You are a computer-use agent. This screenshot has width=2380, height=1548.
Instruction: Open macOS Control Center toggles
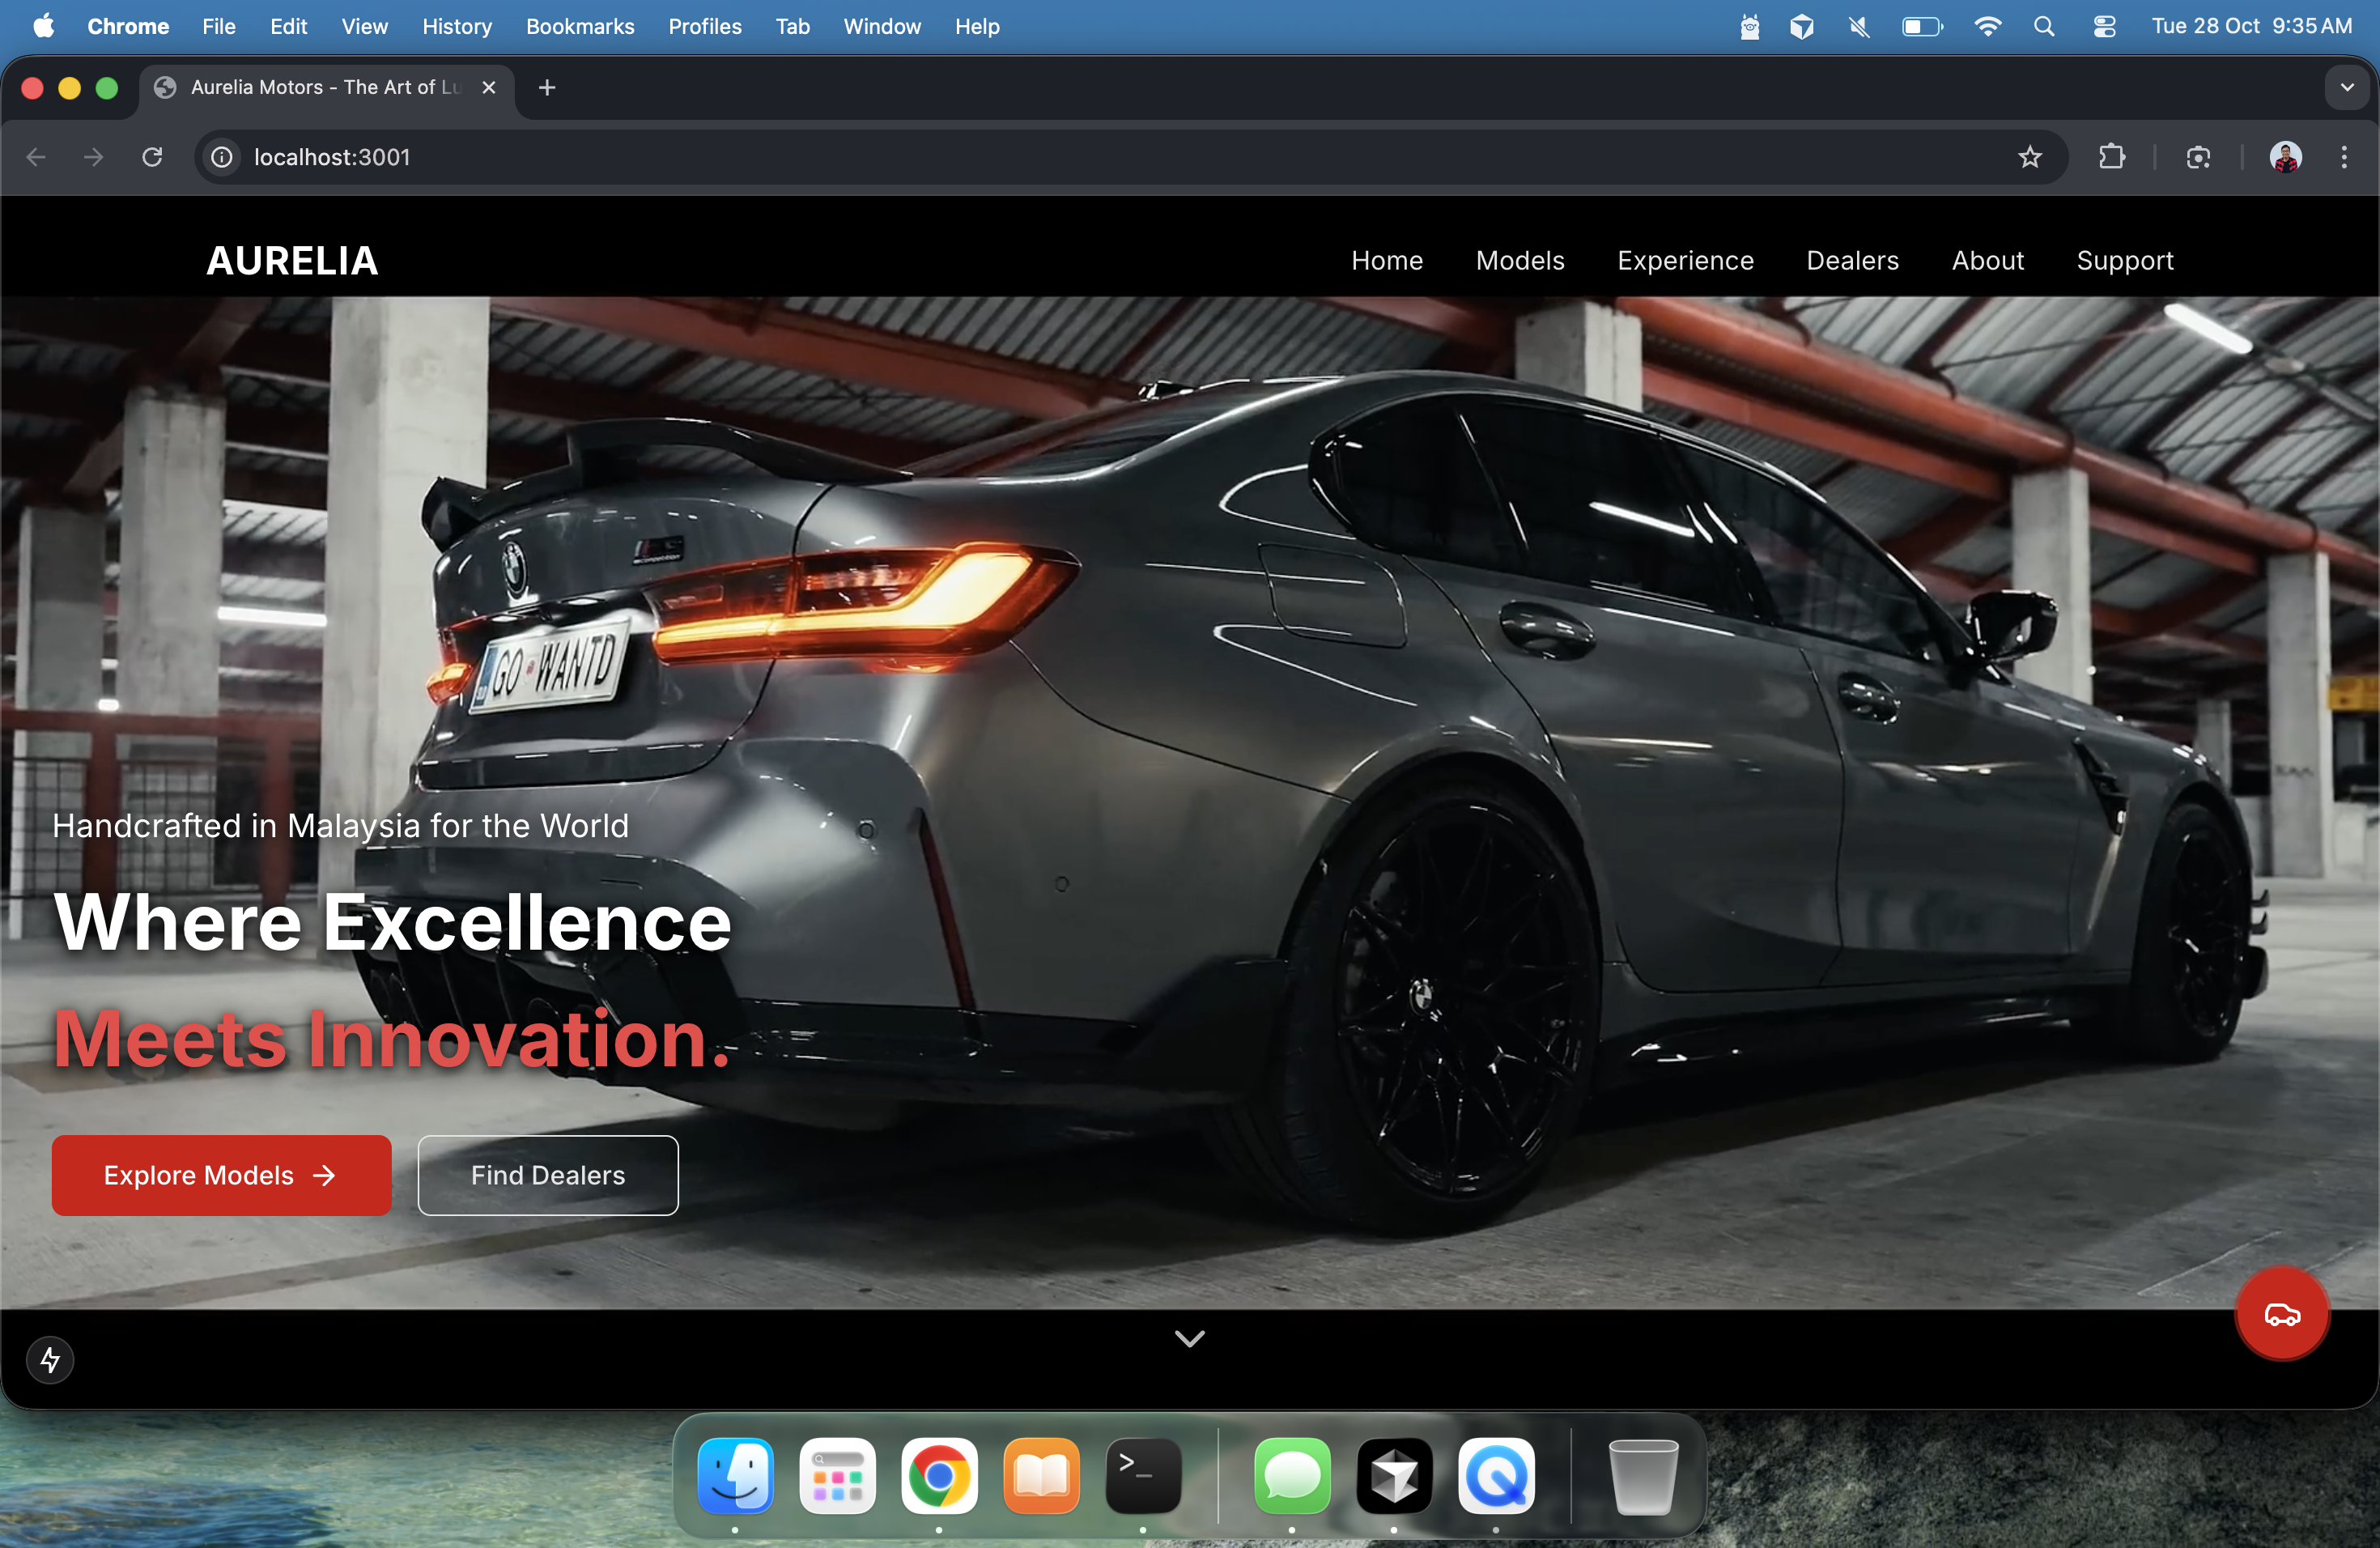[x=2104, y=27]
